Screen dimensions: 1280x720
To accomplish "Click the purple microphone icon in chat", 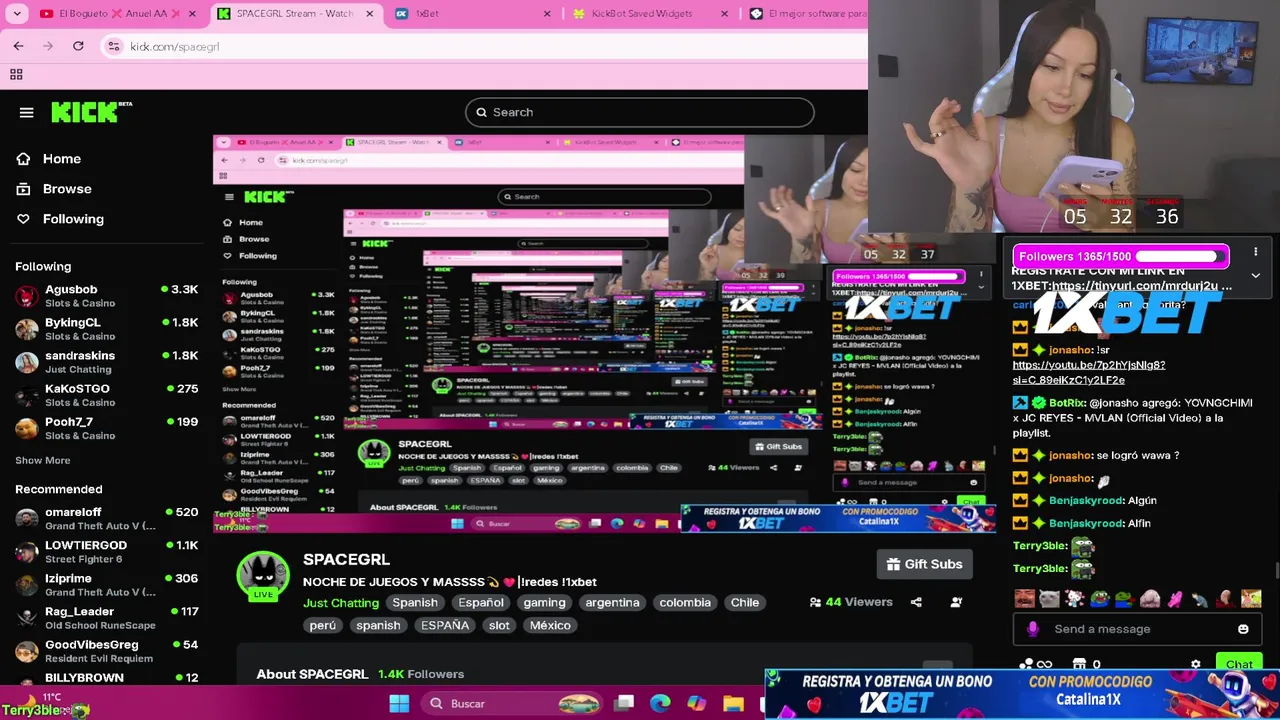I will (1033, 629).
